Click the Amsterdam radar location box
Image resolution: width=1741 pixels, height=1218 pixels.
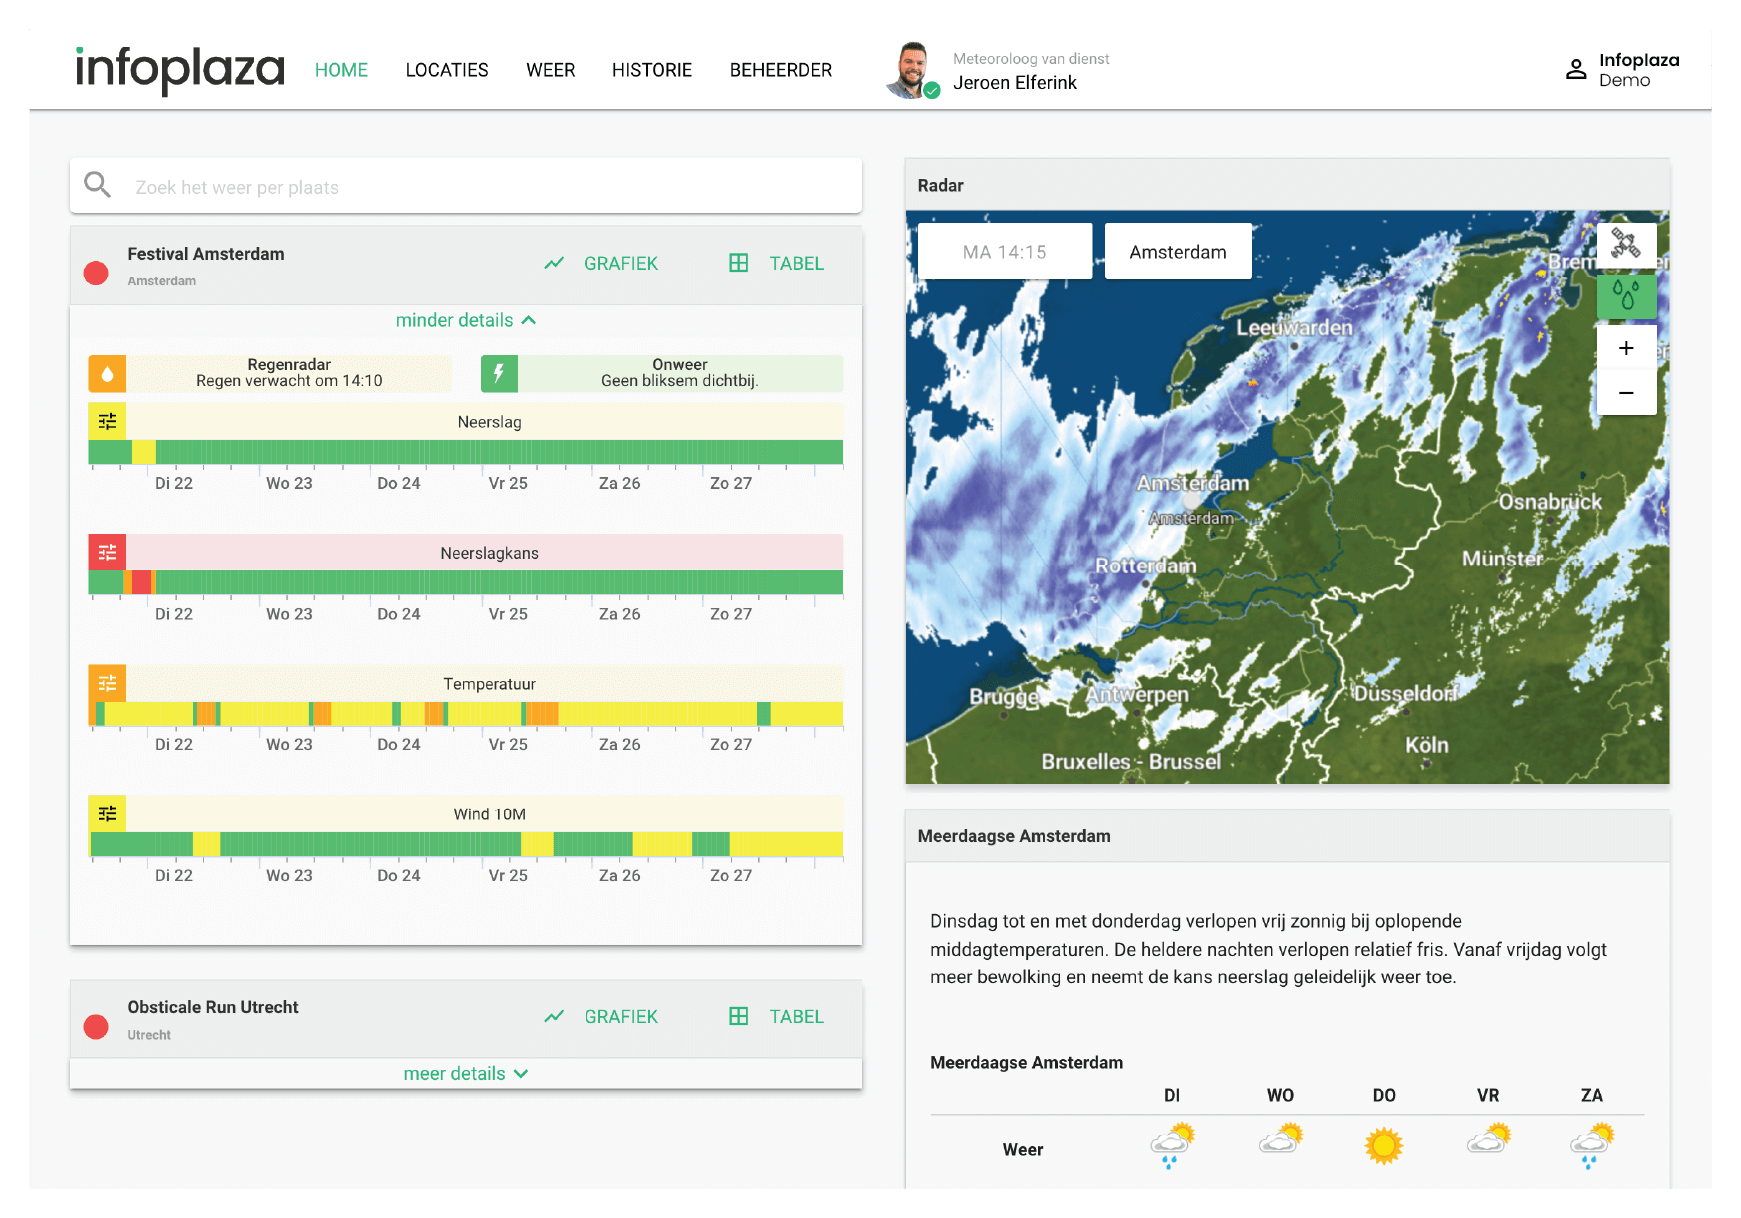click(1178, 252)
